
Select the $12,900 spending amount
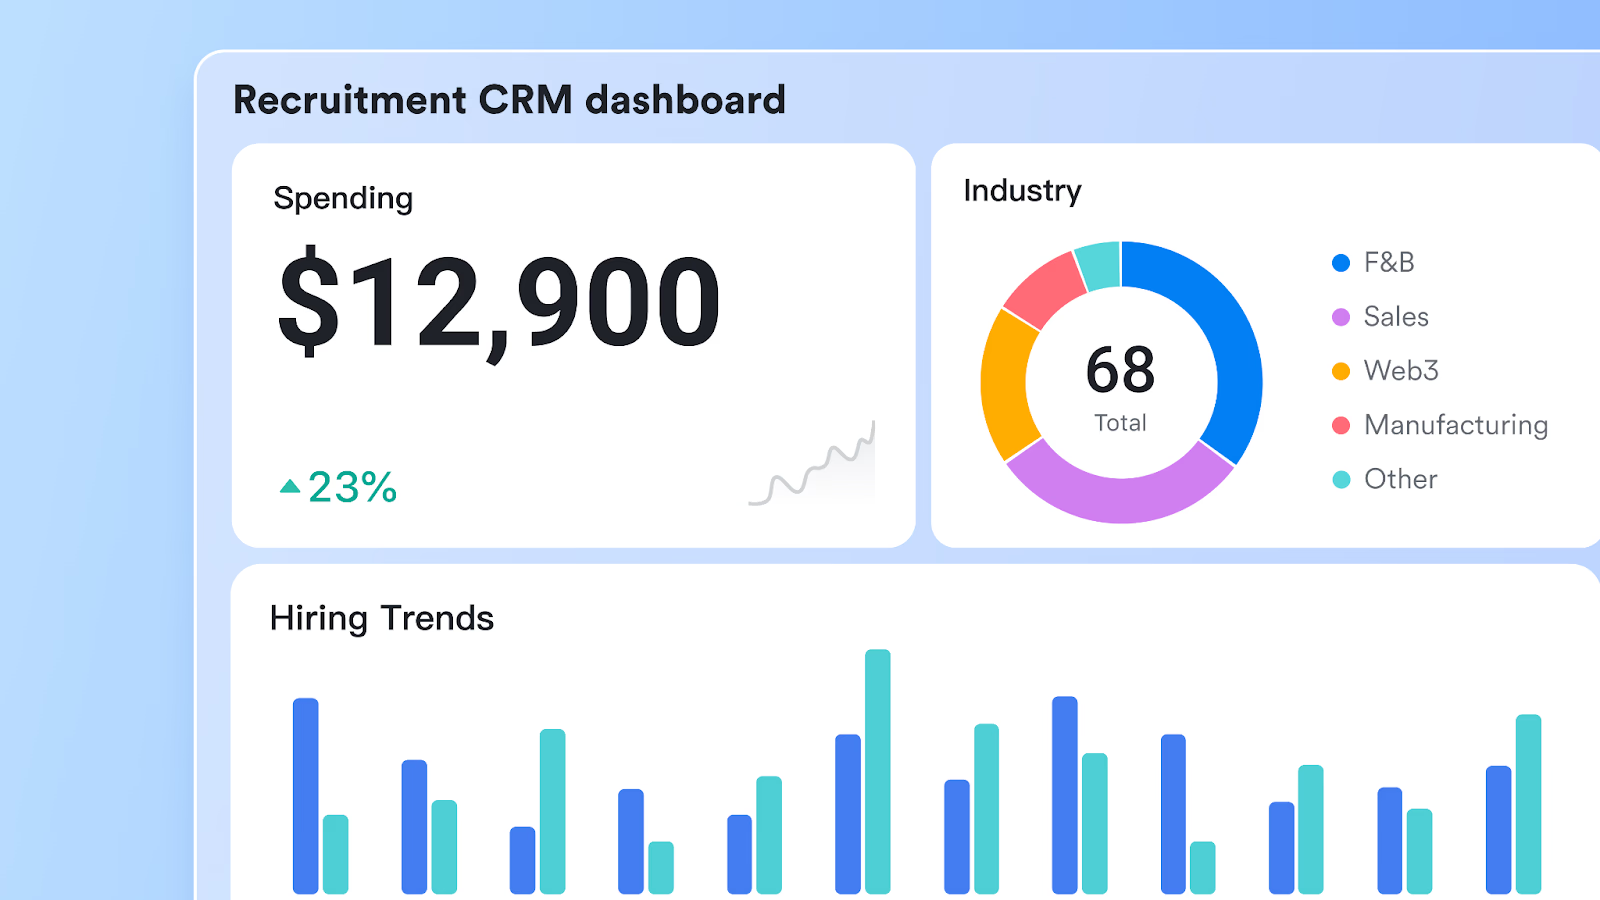point(499,303)
